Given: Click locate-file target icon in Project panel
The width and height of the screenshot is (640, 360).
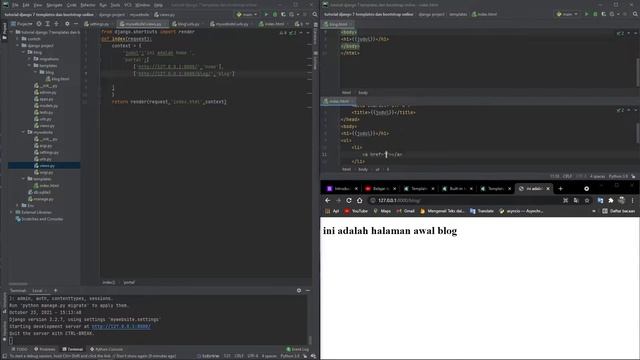Looking at the screenshot, I should click(39, 24).
